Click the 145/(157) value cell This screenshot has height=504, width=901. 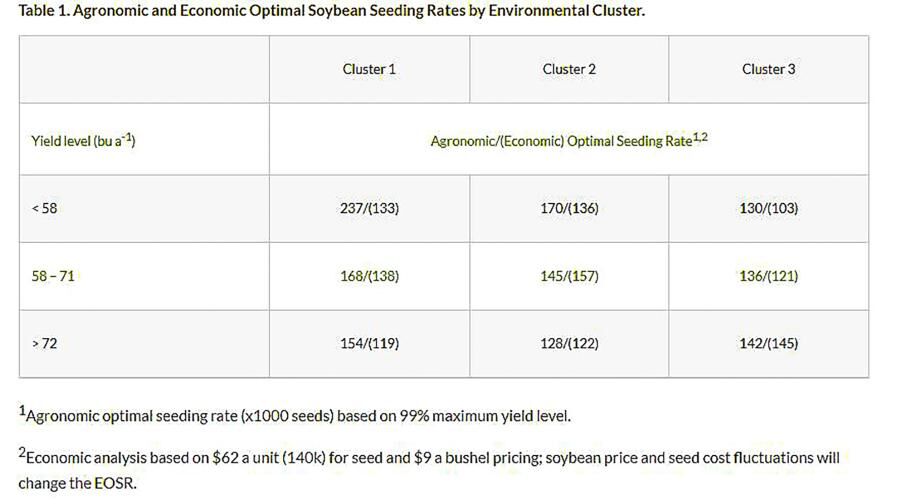point(569,276)
